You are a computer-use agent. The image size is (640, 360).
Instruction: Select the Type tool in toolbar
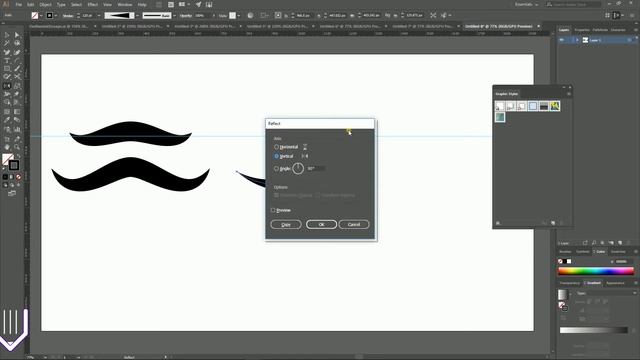pos(7,60)
